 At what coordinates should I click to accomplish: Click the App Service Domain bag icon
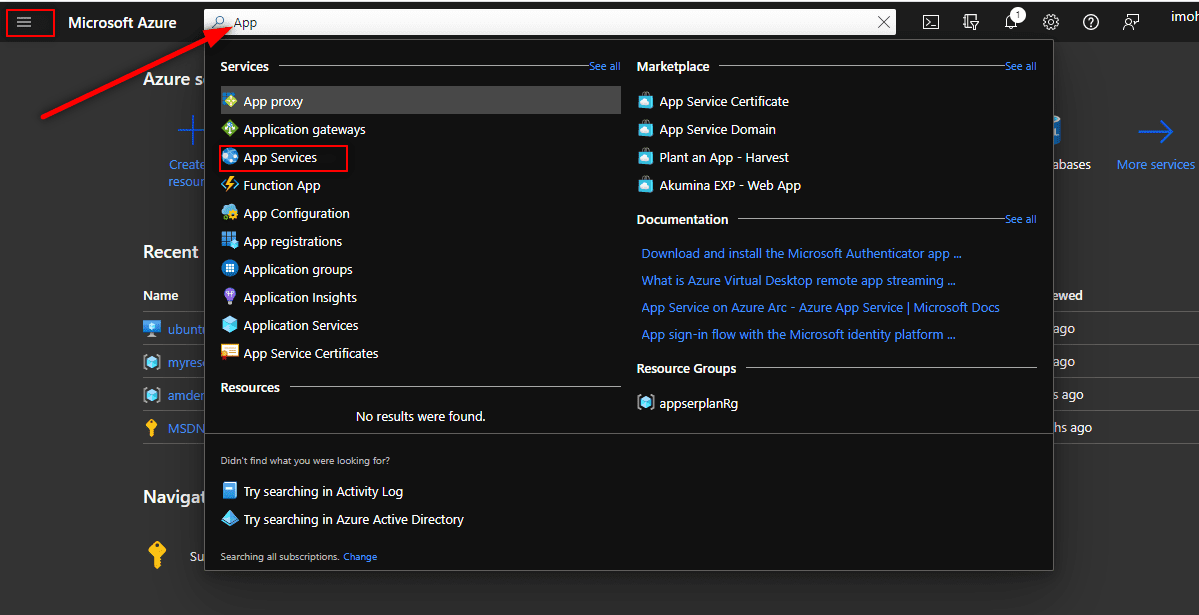point(645,129)
